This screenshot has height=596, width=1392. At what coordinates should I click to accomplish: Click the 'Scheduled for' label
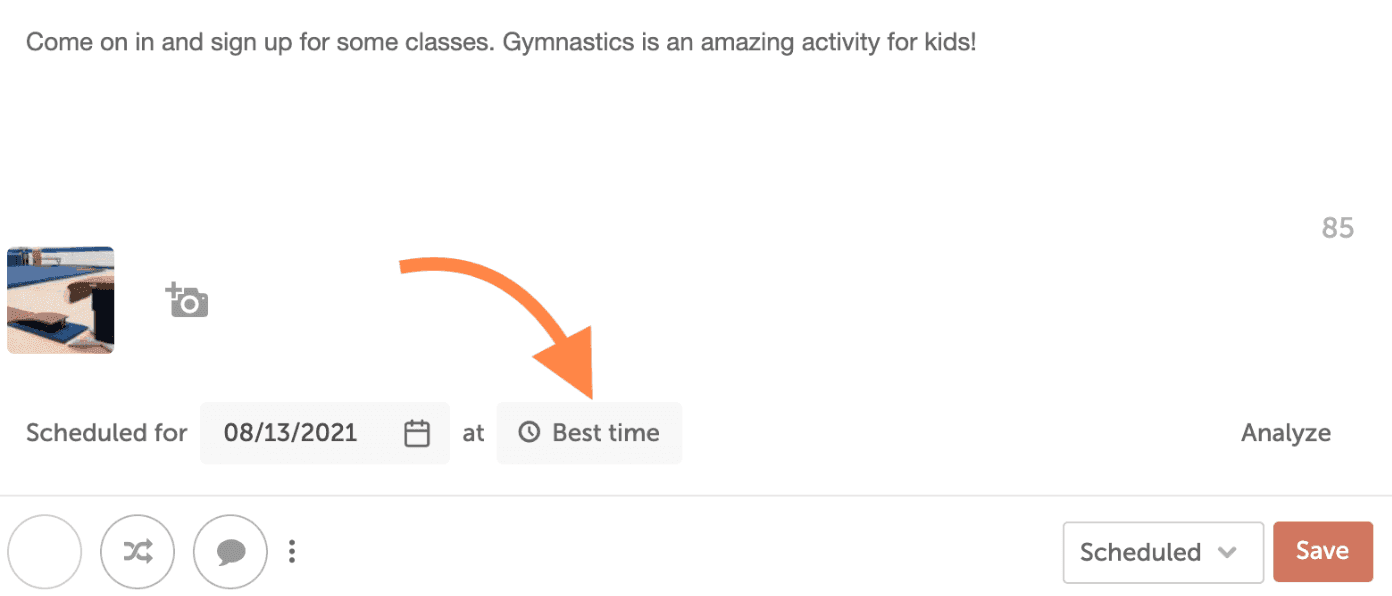click(x=106, y=433)
